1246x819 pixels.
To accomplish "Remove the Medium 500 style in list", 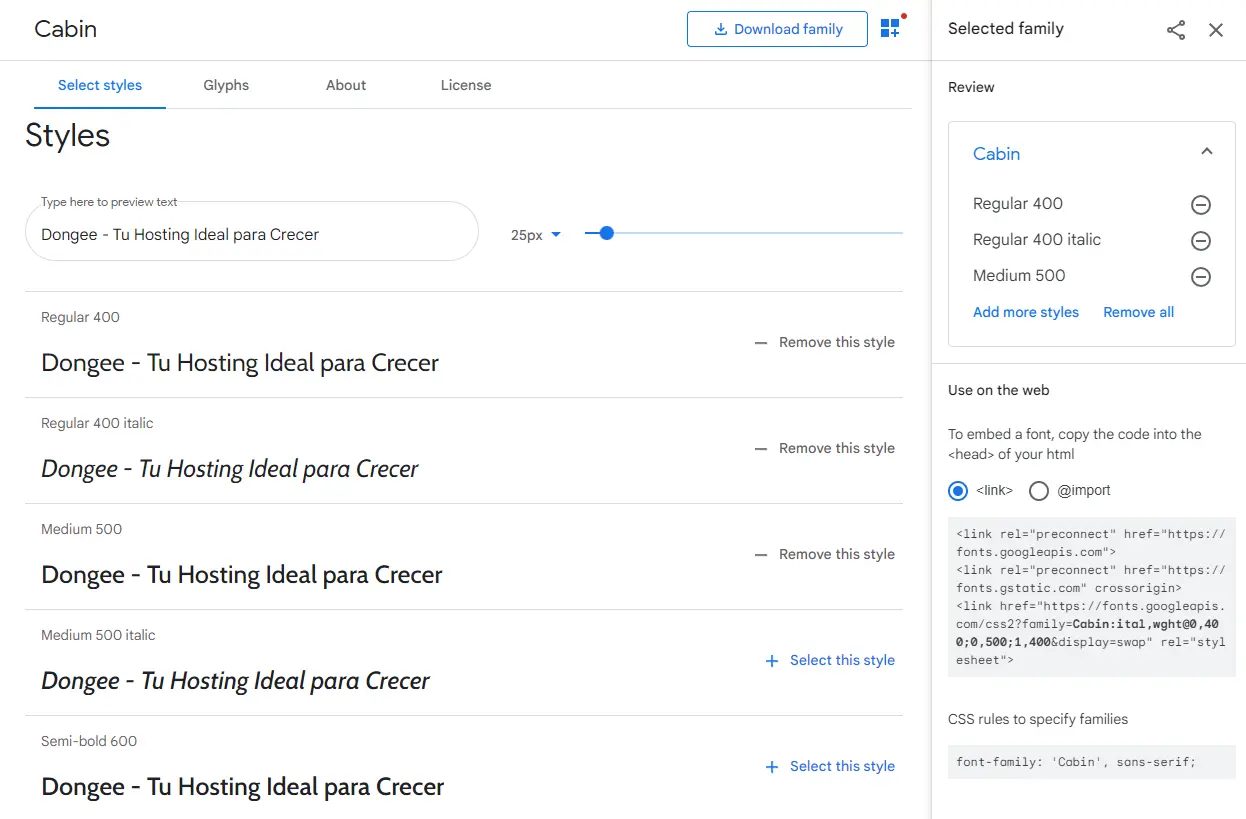I will 825,554.
